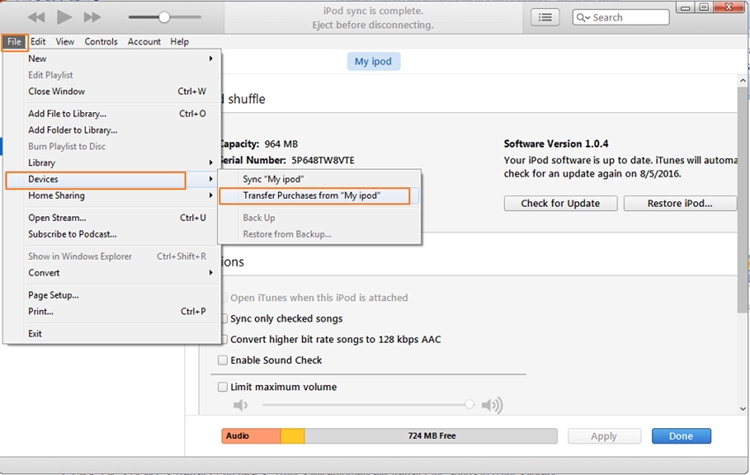Viewport: 750px width, 475px height.
Task: Expand the Convert submenu
Action: [x=112, y=273]
